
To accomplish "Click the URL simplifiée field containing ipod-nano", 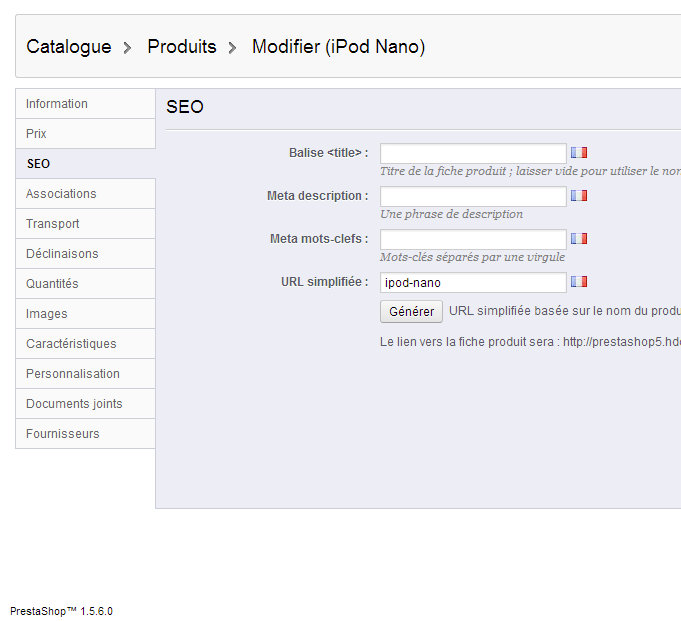I will pos(473,283).
